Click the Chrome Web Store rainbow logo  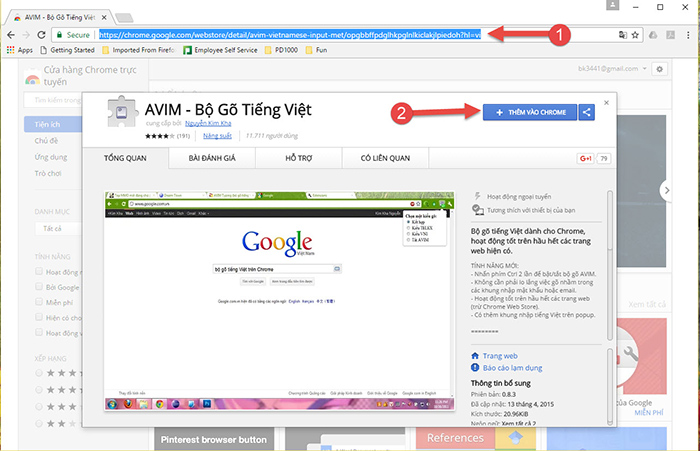[x=32, y=78]
